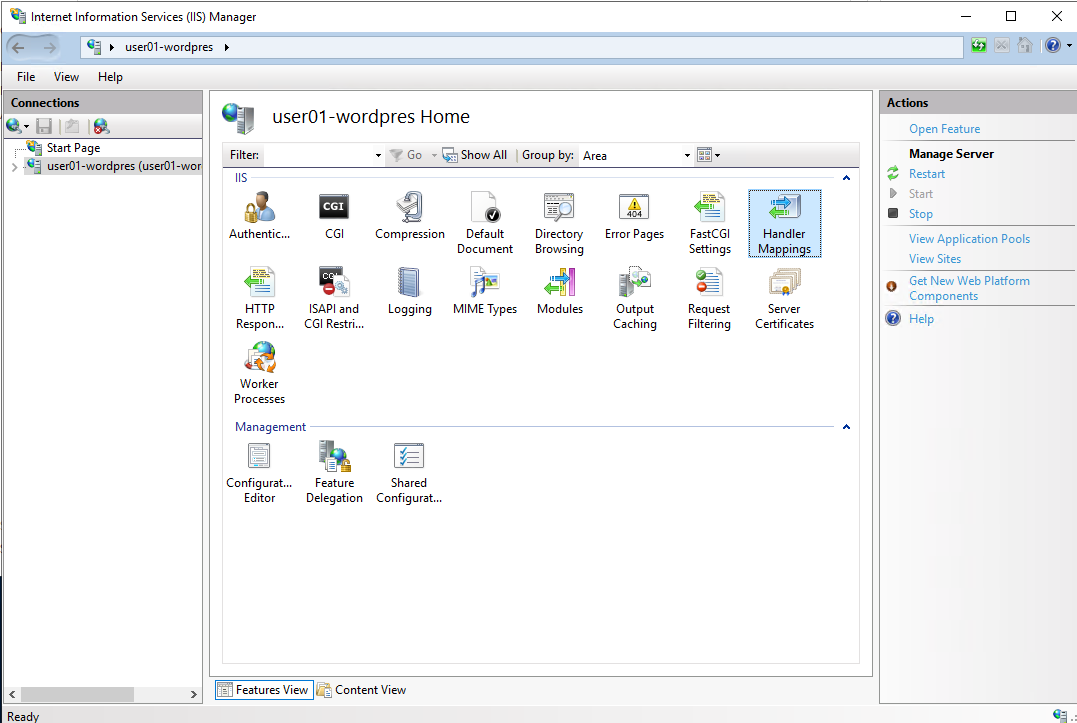Open the CGI feature
1077x723 pixels.
pyautogui.click(x=334, y=216)
